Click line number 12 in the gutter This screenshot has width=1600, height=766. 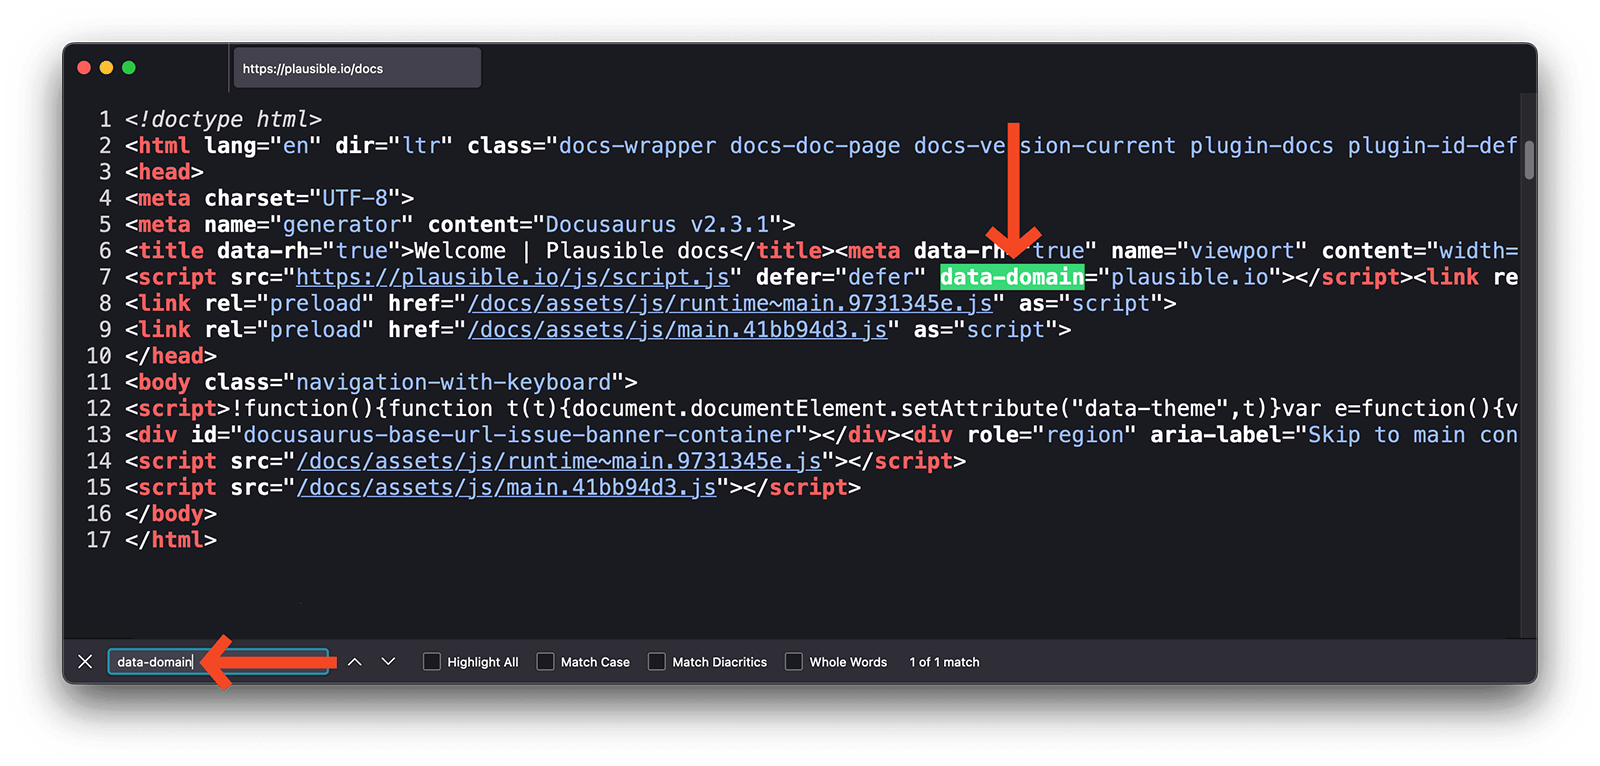point(99,408)
